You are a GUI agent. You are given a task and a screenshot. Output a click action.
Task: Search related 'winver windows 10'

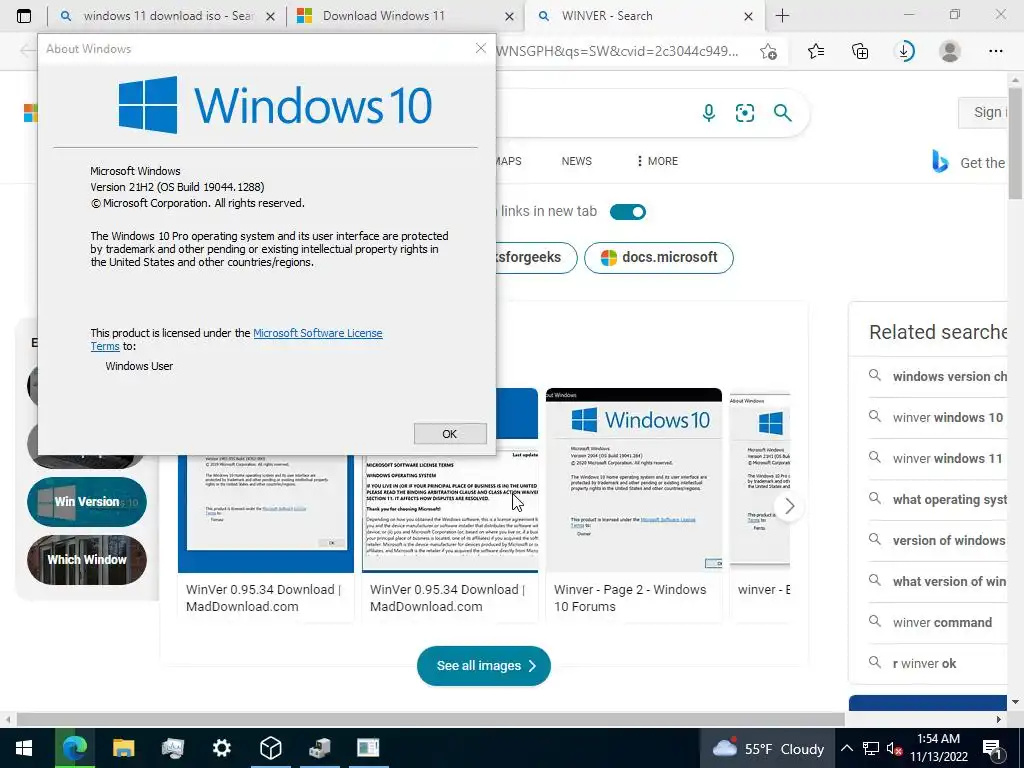[938, 417]
